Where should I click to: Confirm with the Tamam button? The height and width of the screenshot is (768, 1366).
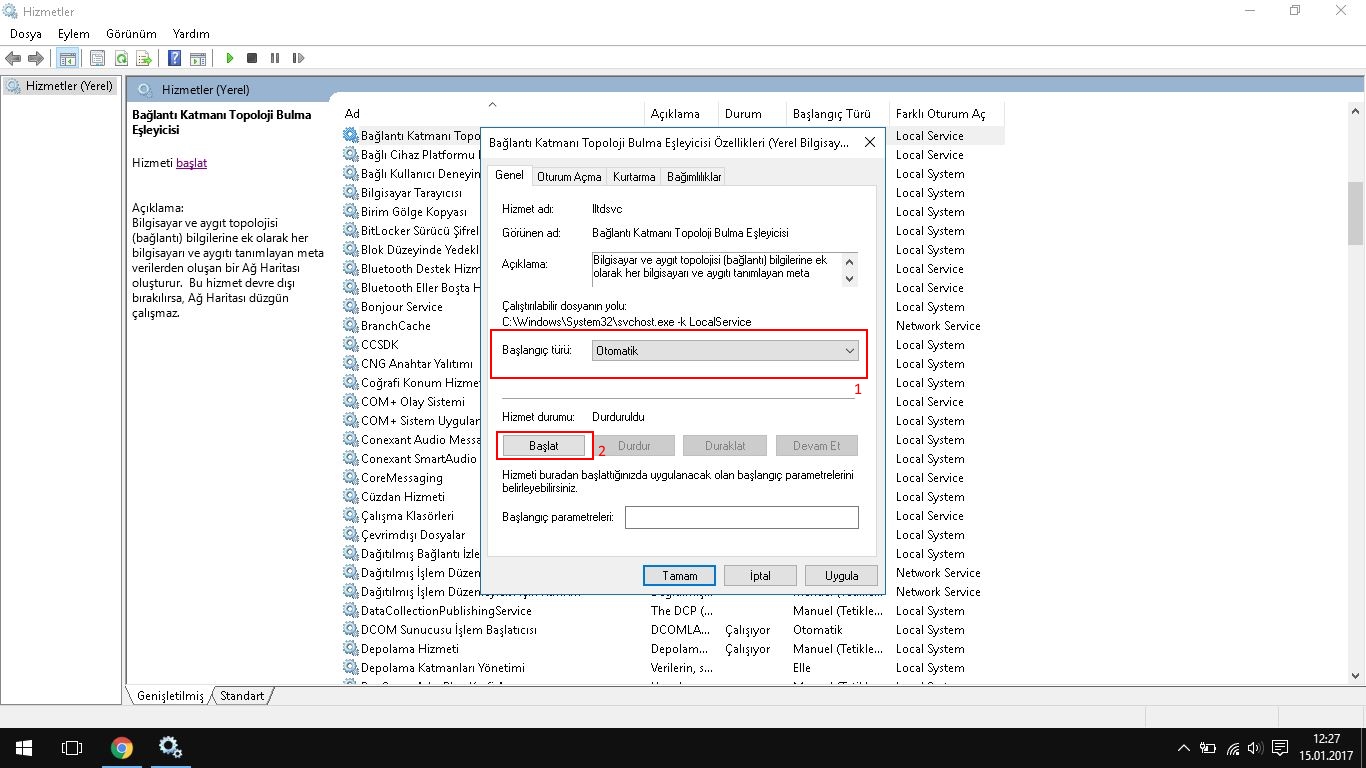(x=680, y=576)
